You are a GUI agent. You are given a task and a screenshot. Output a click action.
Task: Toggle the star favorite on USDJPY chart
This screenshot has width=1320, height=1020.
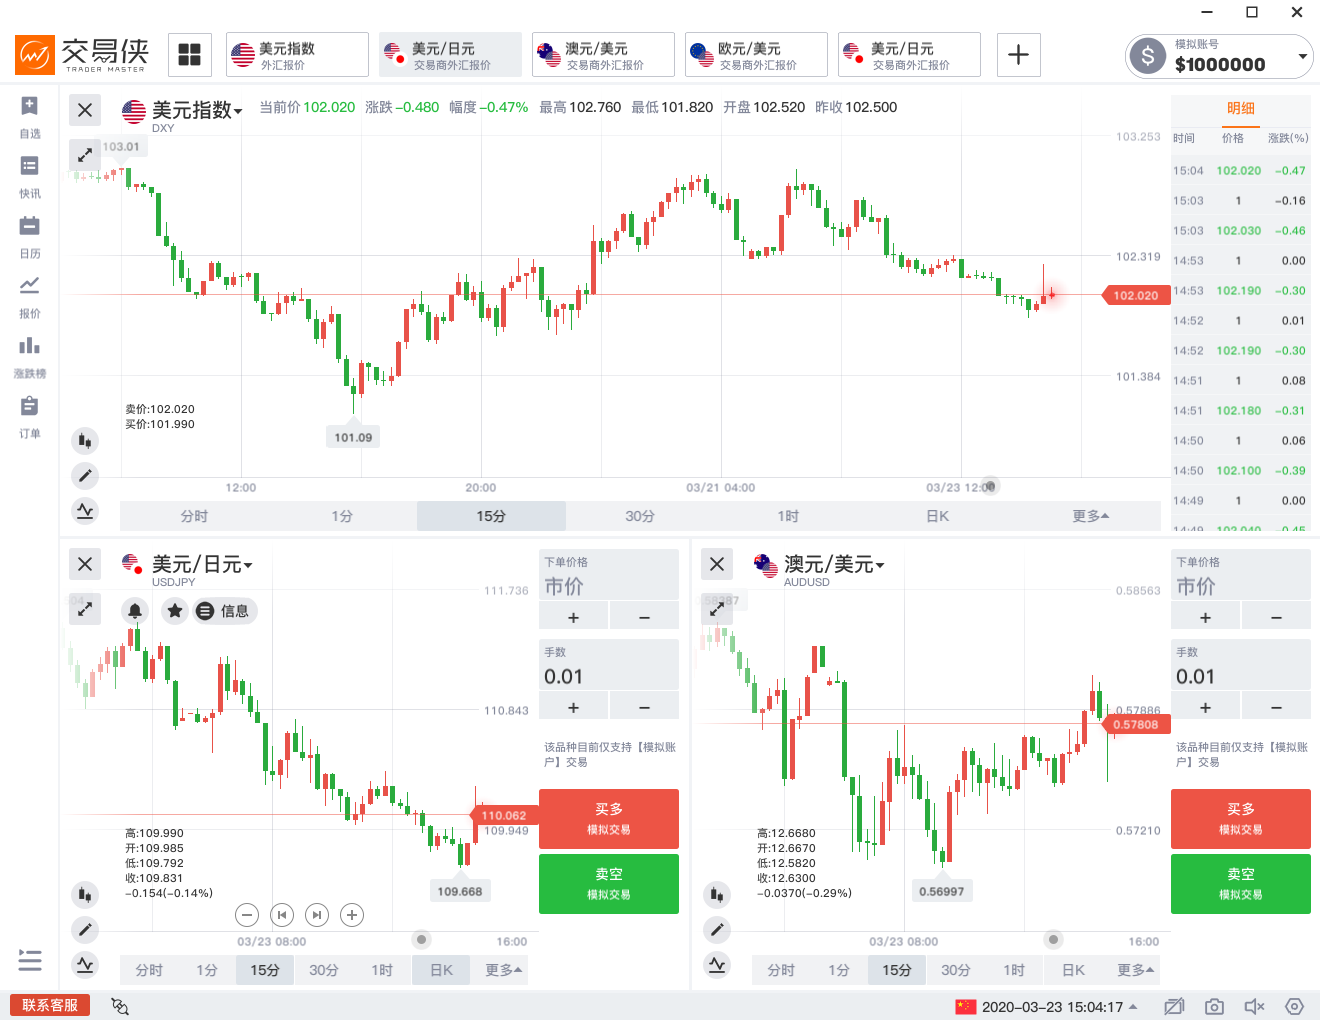coord(175,611)
